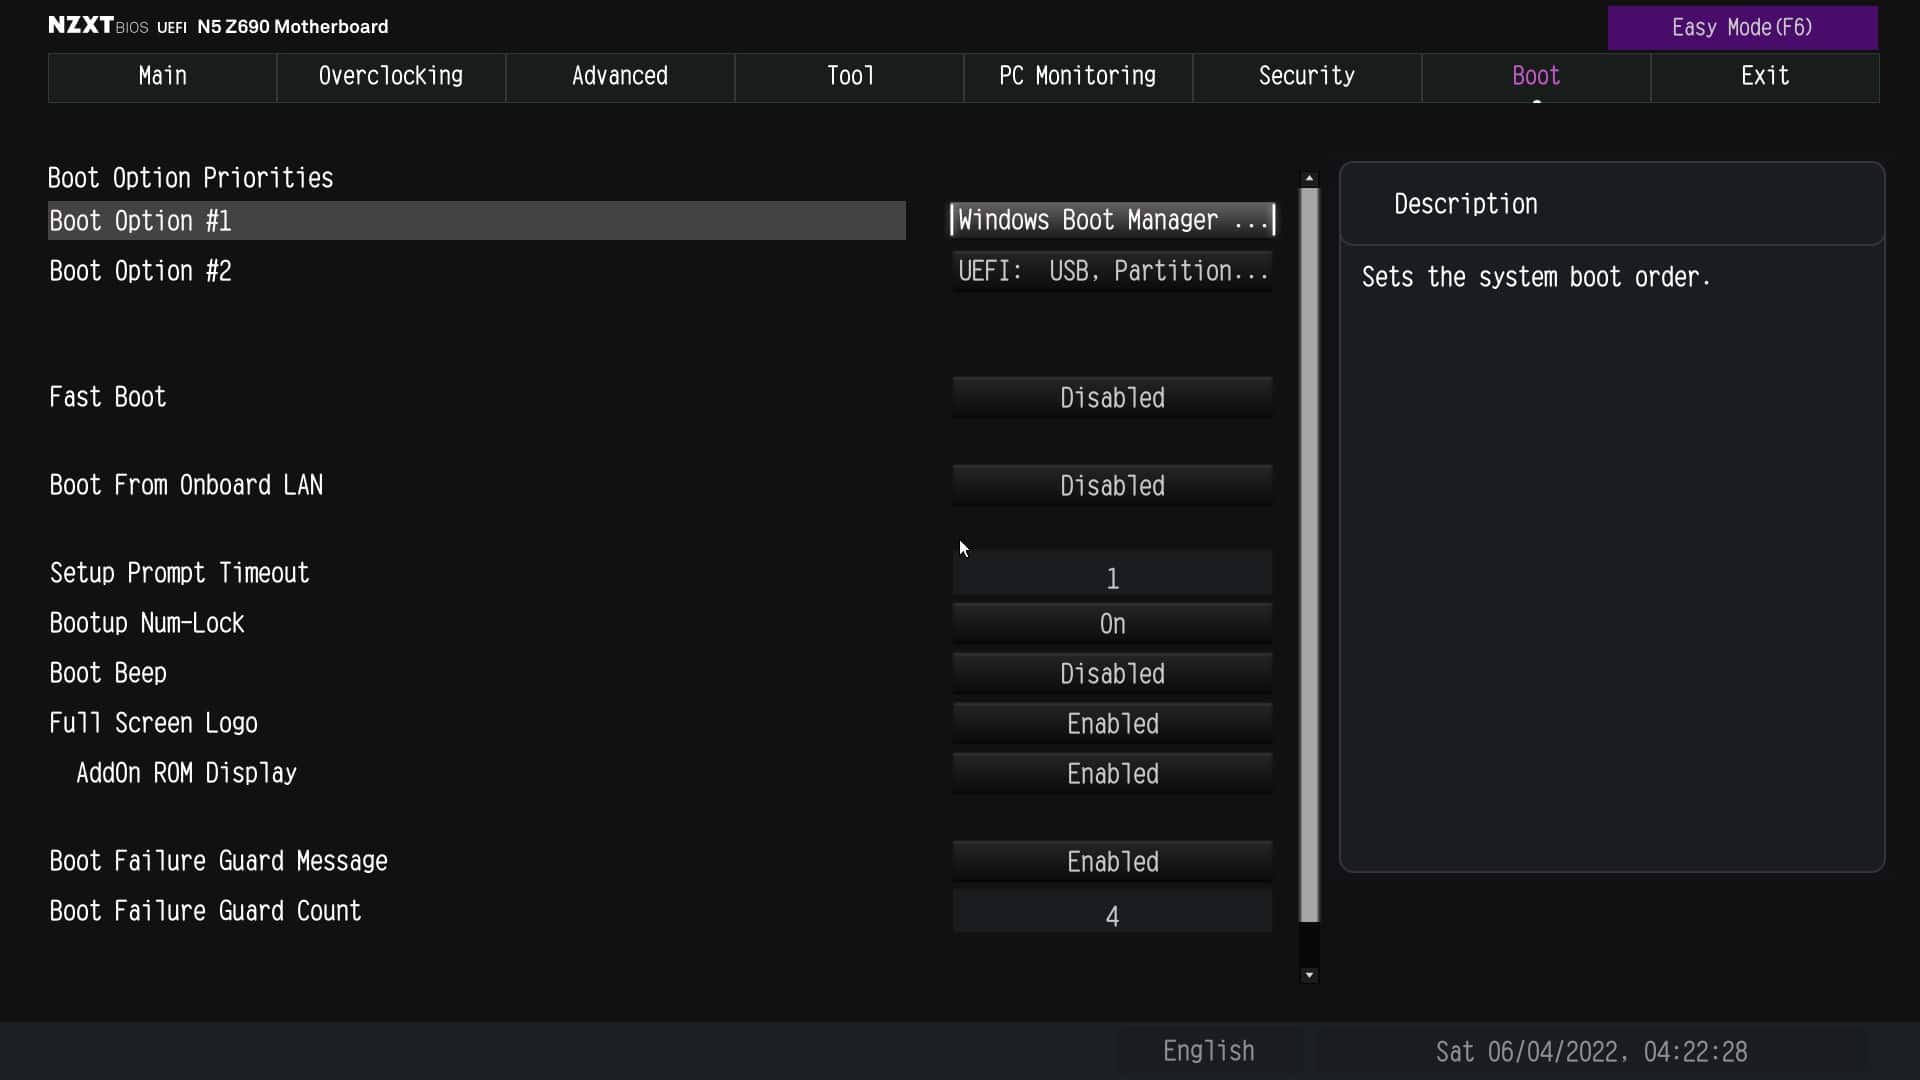
Task: Toggle Boot Failure Guard Message setting
Action: [x=1112, y=862]
